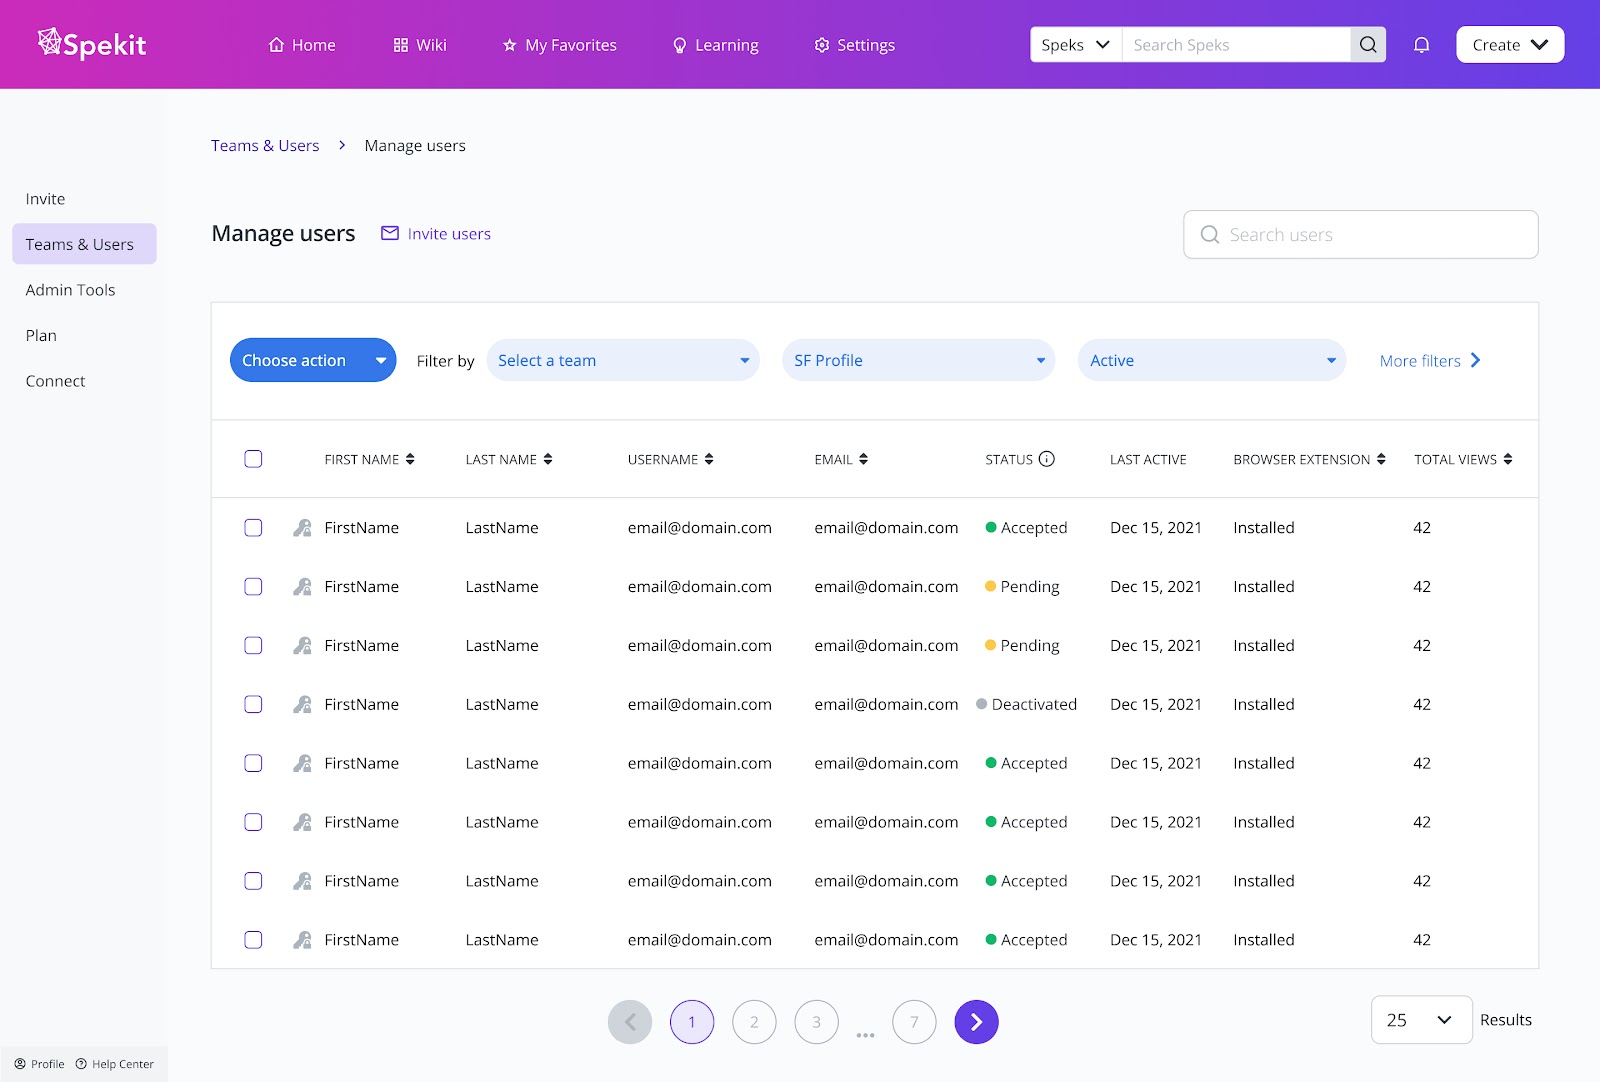Viewport: 1600px width, 1082px height.
Task: Open My Favorites in top navigation
Action: (x=559, y=45)
